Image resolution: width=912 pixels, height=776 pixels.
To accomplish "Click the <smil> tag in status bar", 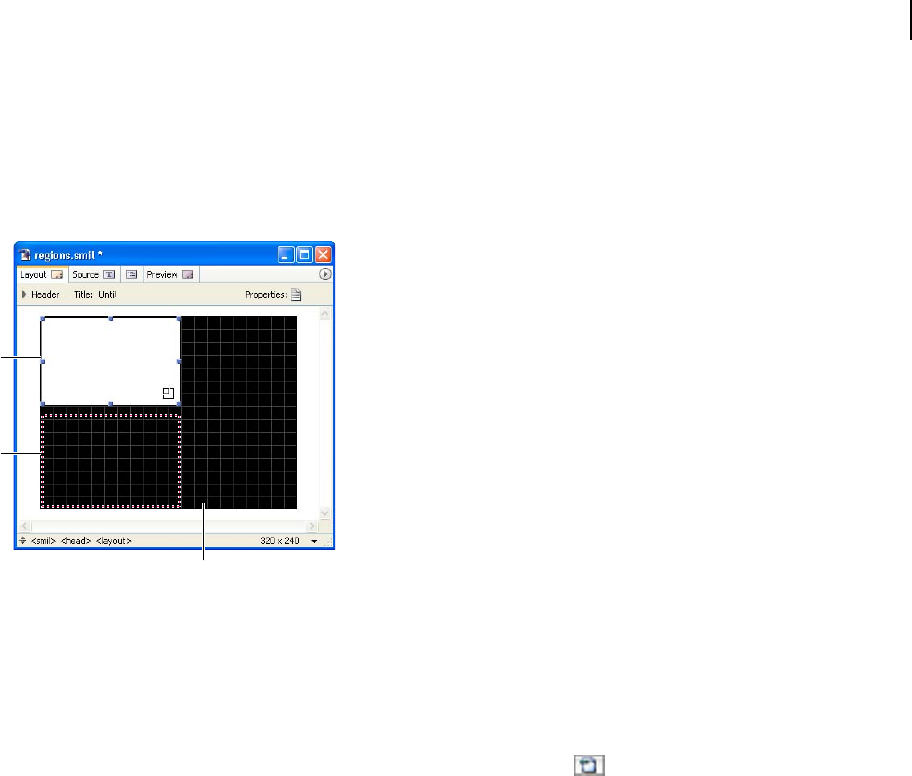I will 43,541.
